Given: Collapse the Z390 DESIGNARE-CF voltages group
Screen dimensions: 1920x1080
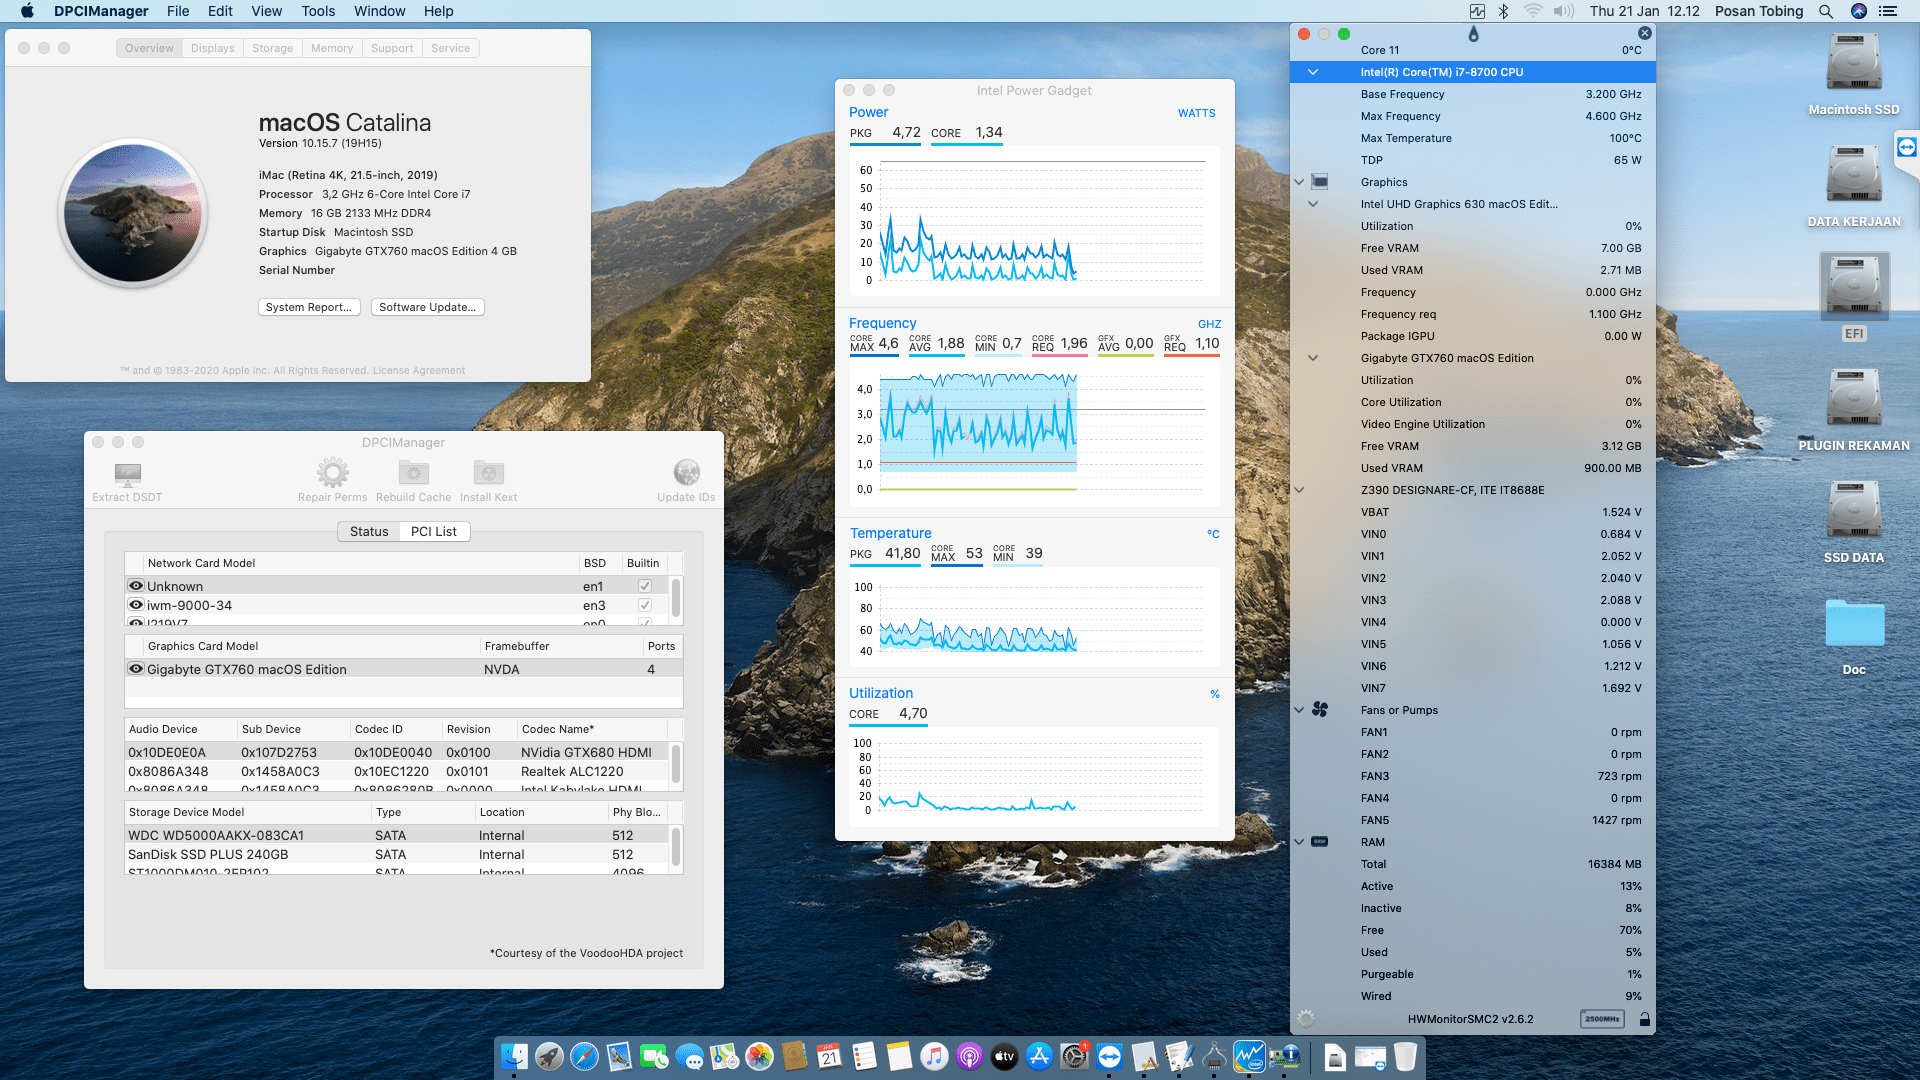Looking at the screenshot, I should [x=1299, y=490].
